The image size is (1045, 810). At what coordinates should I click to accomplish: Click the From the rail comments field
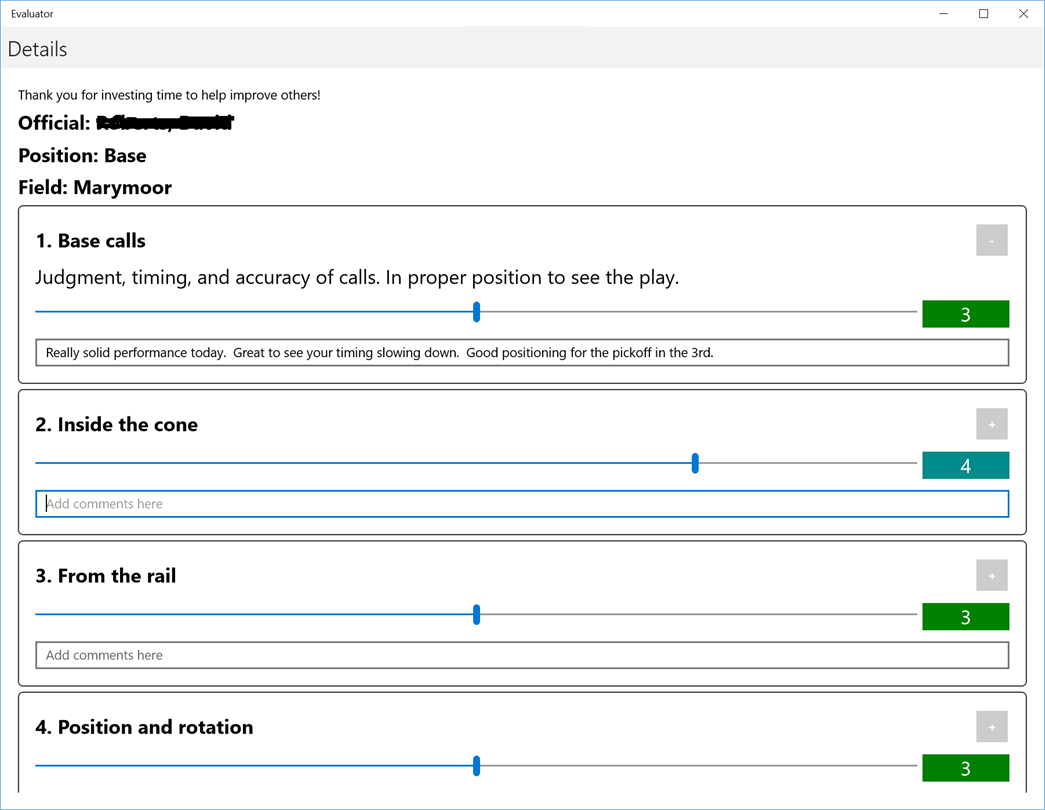[522, 655]
